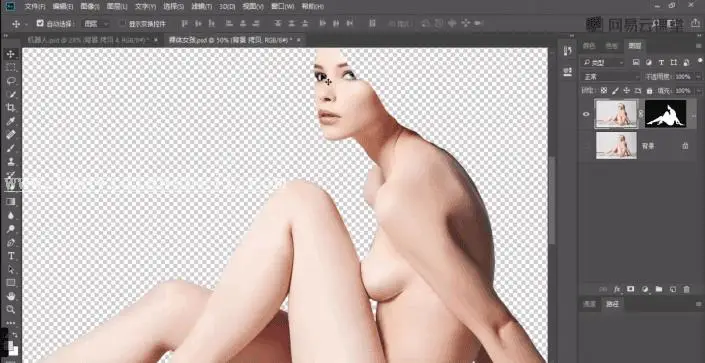Open the layer filter 类型 dropdown
Screen dimensions: 705x363
(603, 62)
